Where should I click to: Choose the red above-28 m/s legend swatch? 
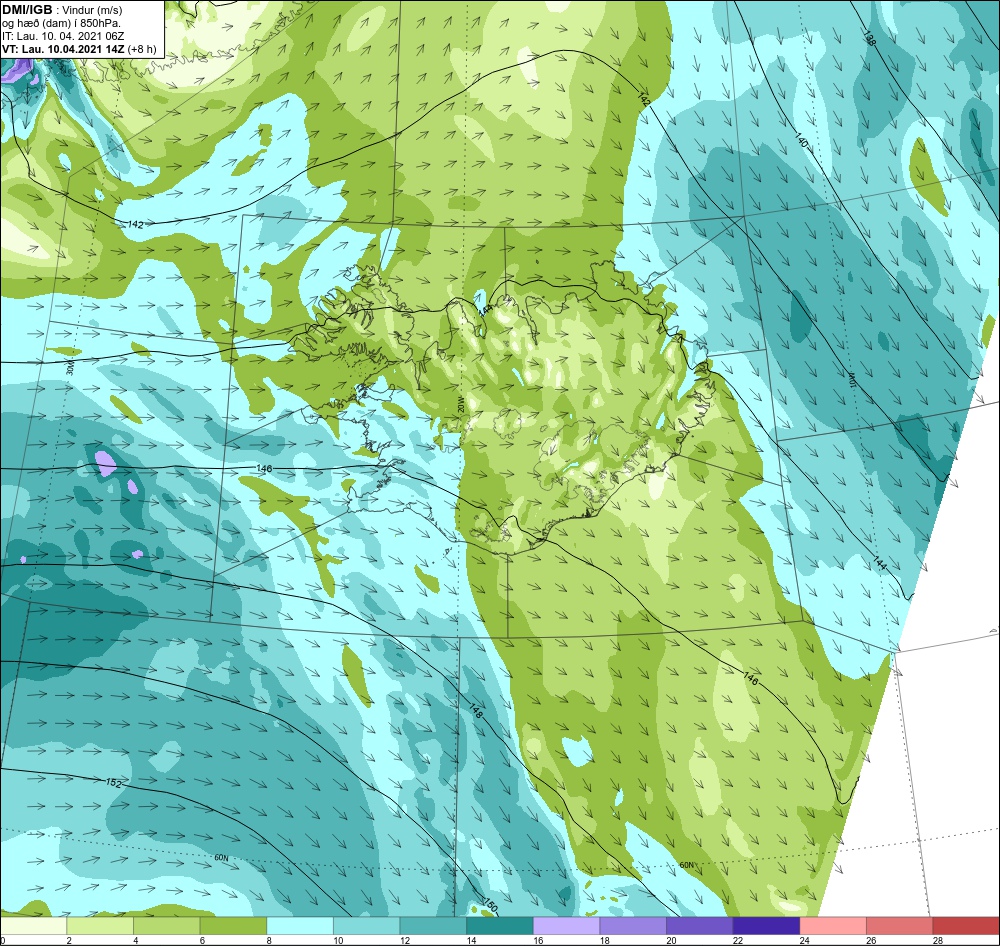click(x=966, y=926)
